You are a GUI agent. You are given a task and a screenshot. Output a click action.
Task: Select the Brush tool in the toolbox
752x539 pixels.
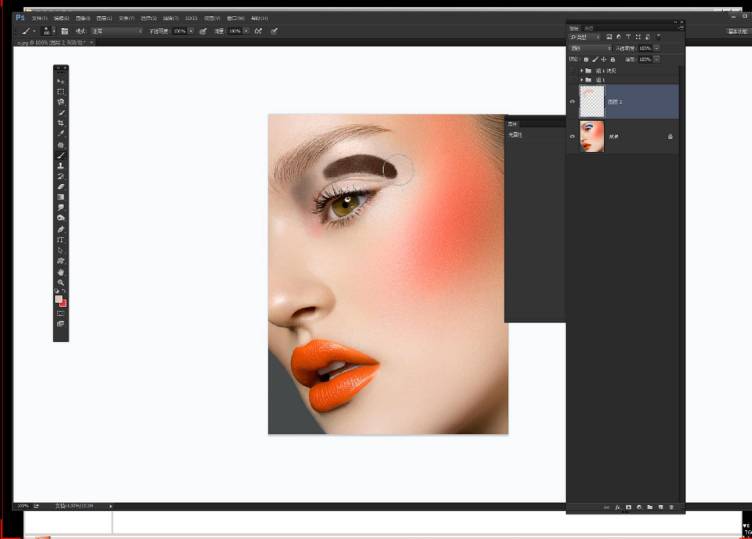click(x=61, y=155)
